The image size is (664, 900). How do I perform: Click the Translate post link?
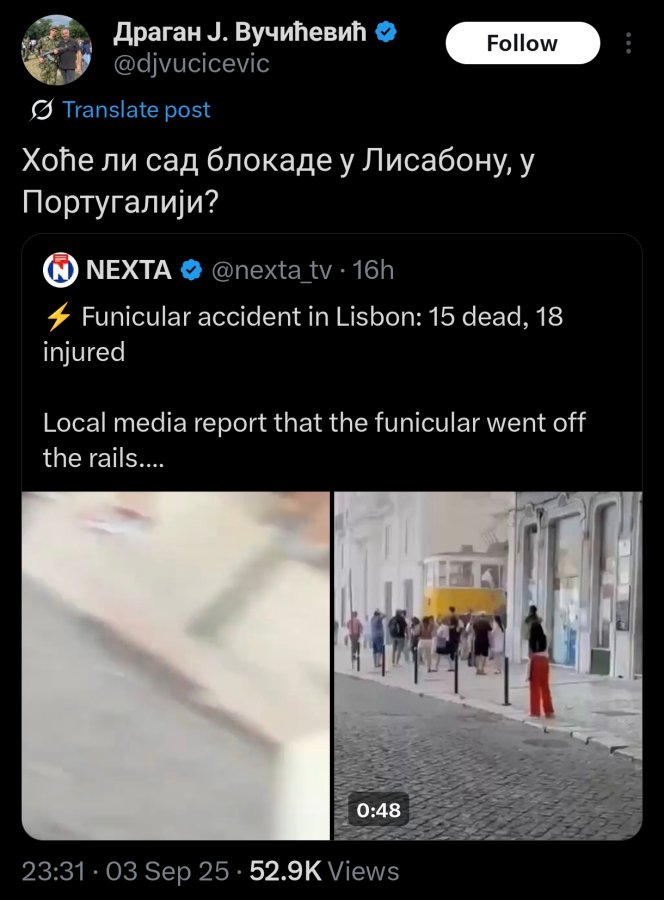136,110
